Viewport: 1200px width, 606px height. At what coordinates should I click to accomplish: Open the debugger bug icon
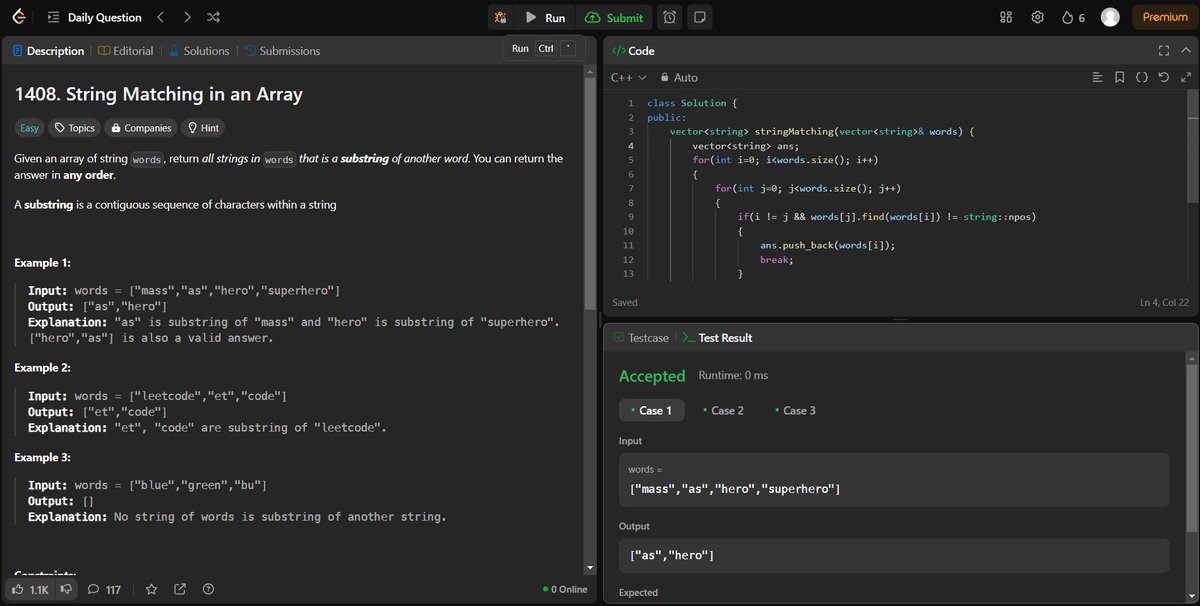tap(500, 18)
